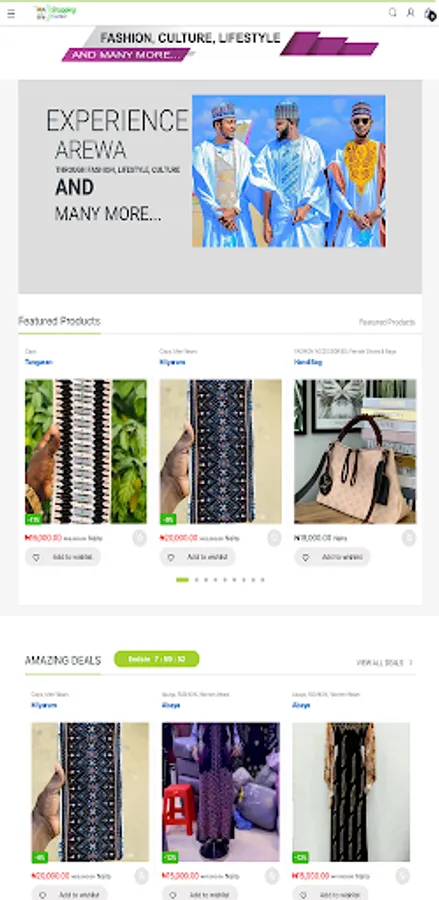Select the last carousel pagination dot
The height and width of the screenshot is (900, 439).
click(262, 580)
